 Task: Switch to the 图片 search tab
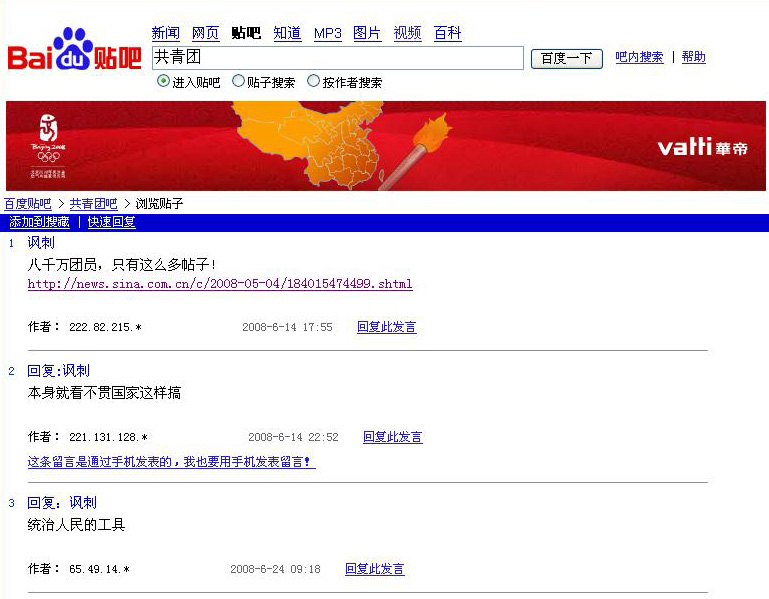pos(367,33)
